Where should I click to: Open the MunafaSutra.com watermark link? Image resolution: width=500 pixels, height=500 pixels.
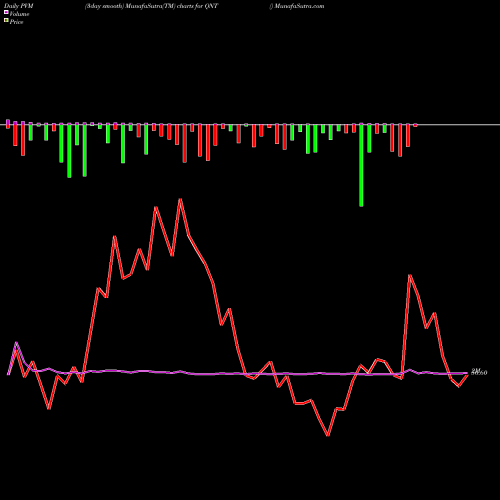pos(299,6)
